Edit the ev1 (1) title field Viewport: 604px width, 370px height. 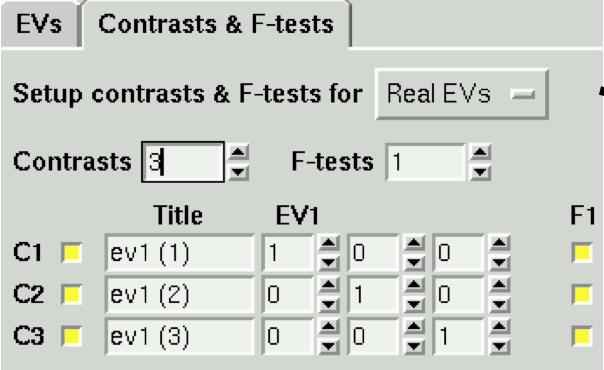[x=180, y=253]
